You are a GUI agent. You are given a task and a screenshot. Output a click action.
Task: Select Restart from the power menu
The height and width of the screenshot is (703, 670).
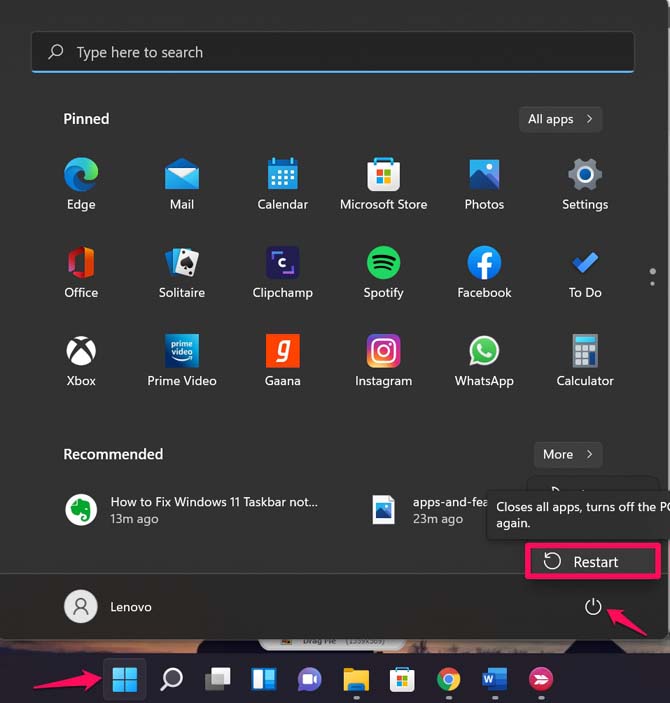click(592, 561)
